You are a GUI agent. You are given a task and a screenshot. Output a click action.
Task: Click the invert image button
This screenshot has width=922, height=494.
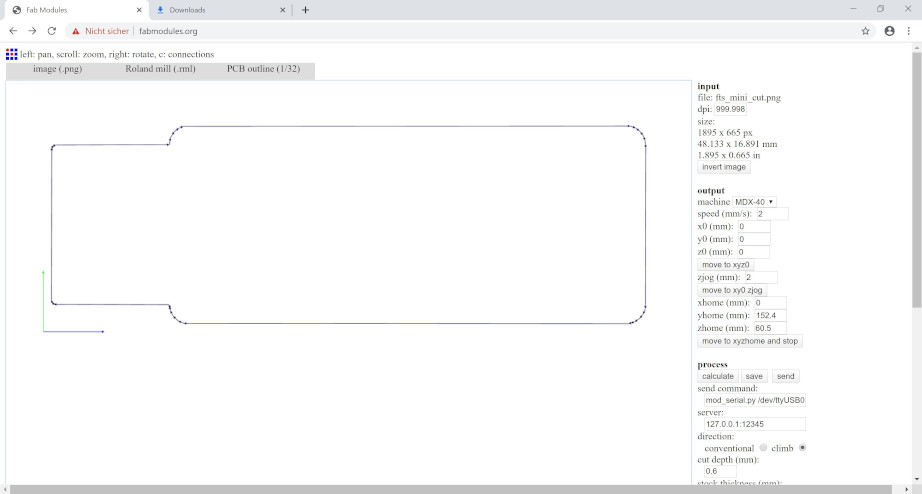pyautogui.click(x=724, y=167)
